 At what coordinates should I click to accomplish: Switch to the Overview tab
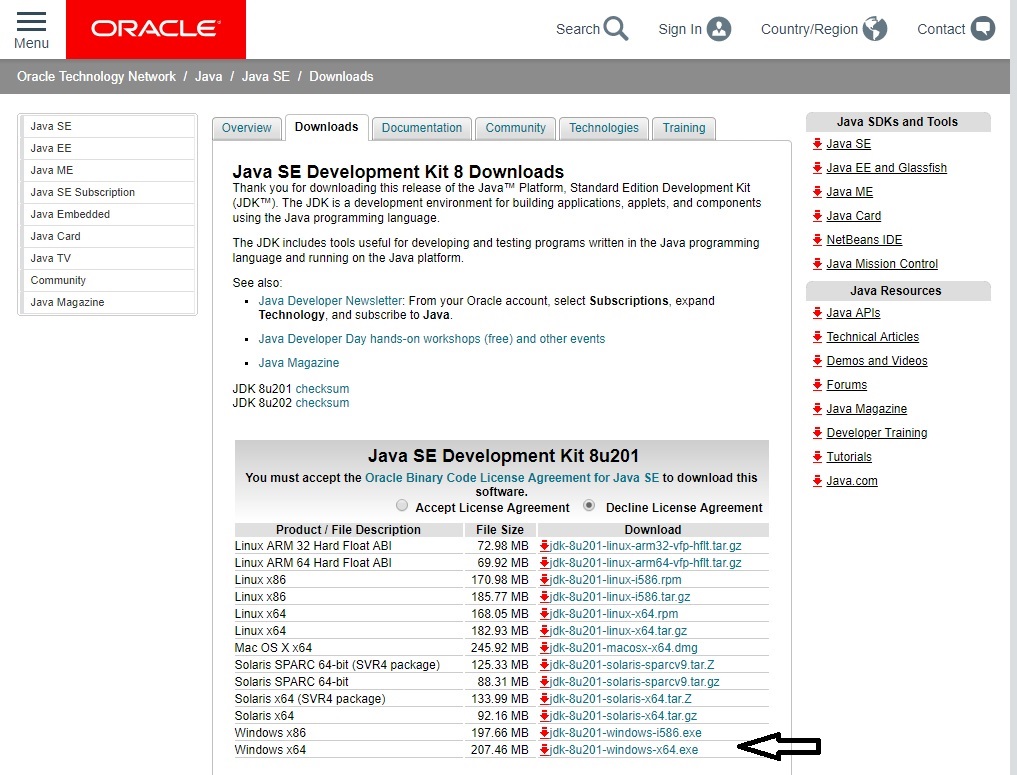246,128
